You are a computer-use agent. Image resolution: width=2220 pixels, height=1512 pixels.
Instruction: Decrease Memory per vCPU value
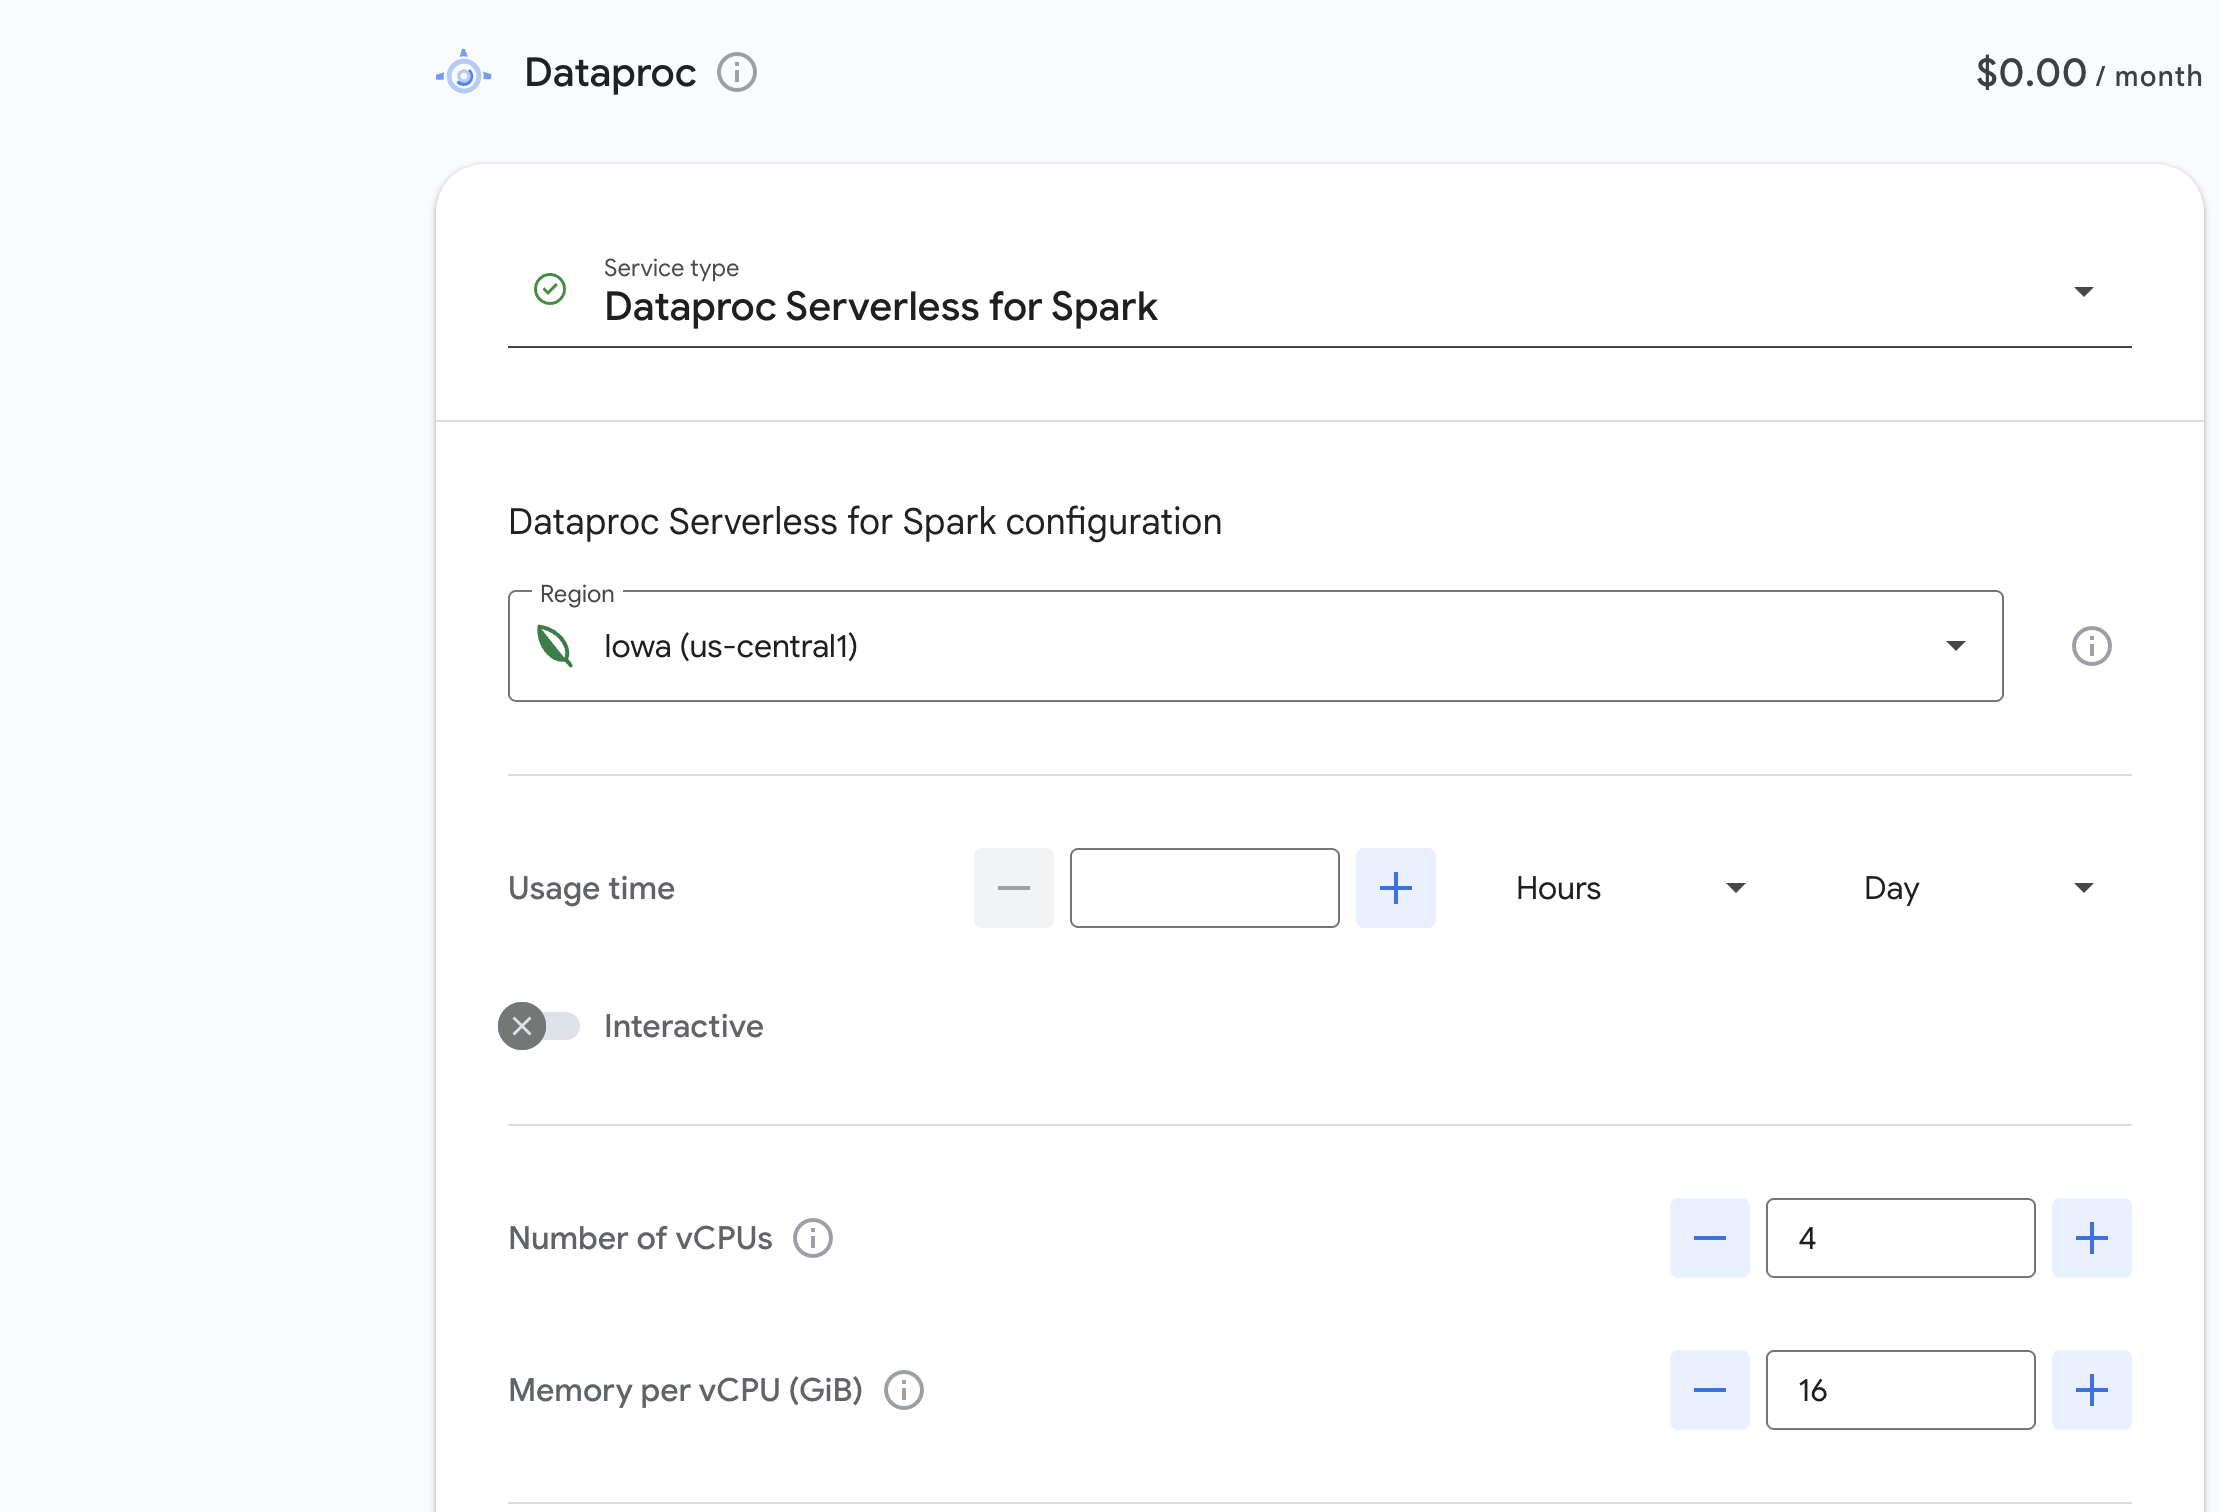tap(1710, 1390)
